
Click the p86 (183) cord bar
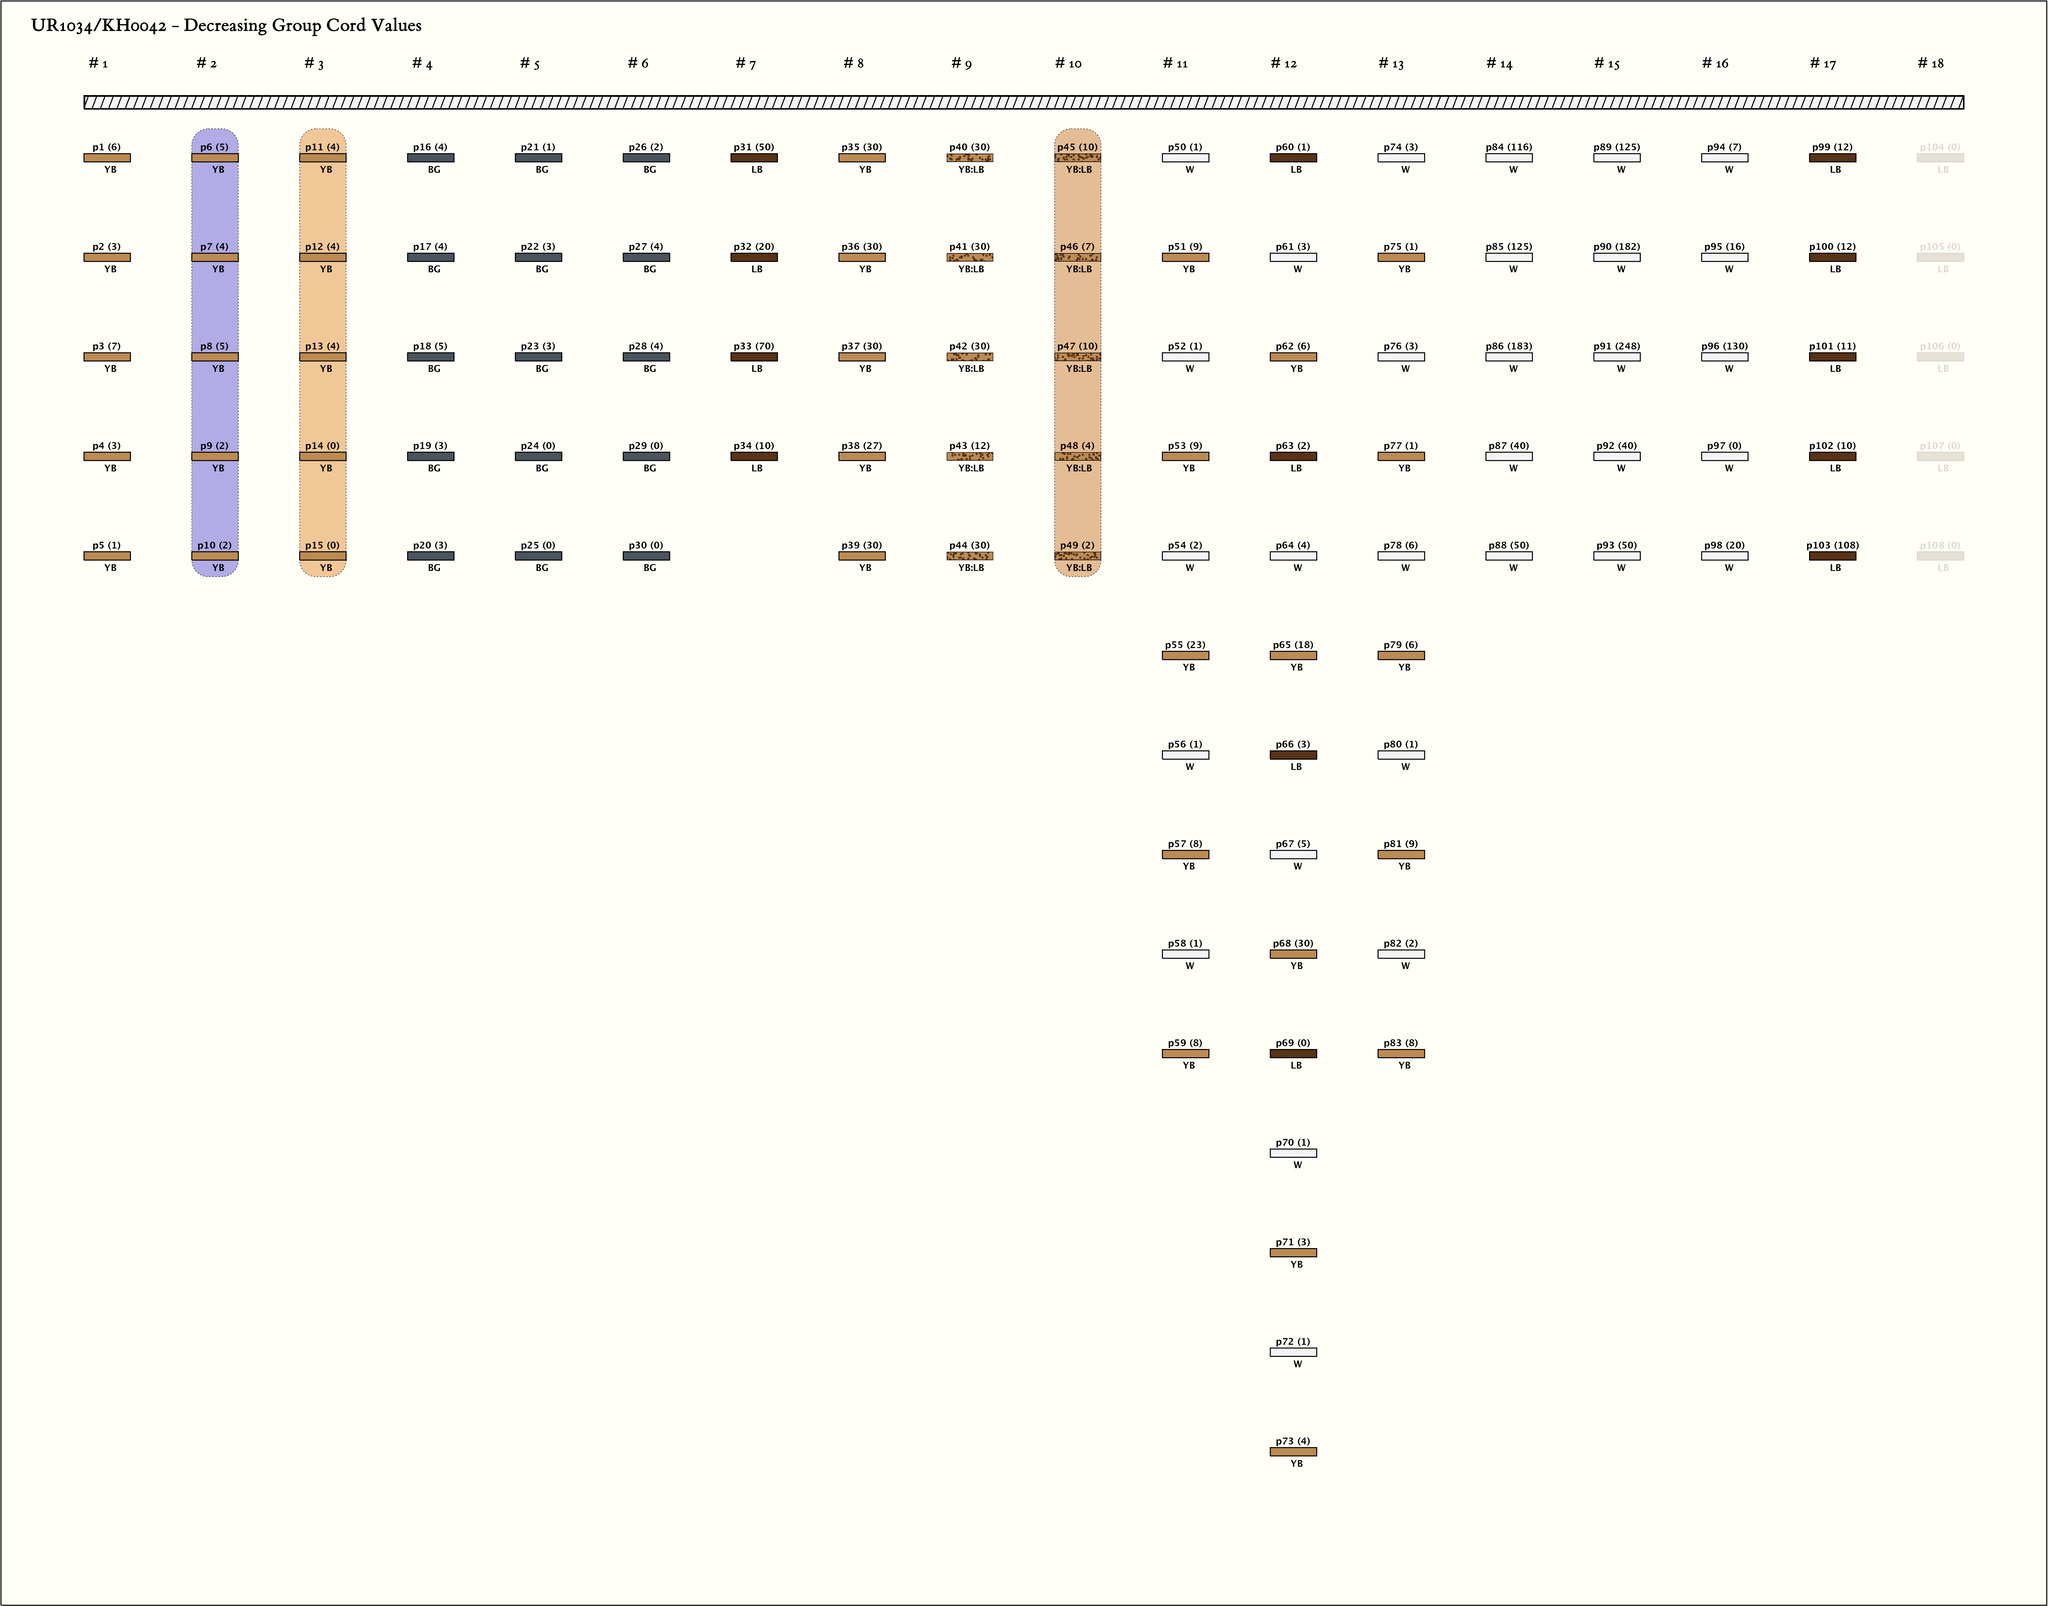1508,357
